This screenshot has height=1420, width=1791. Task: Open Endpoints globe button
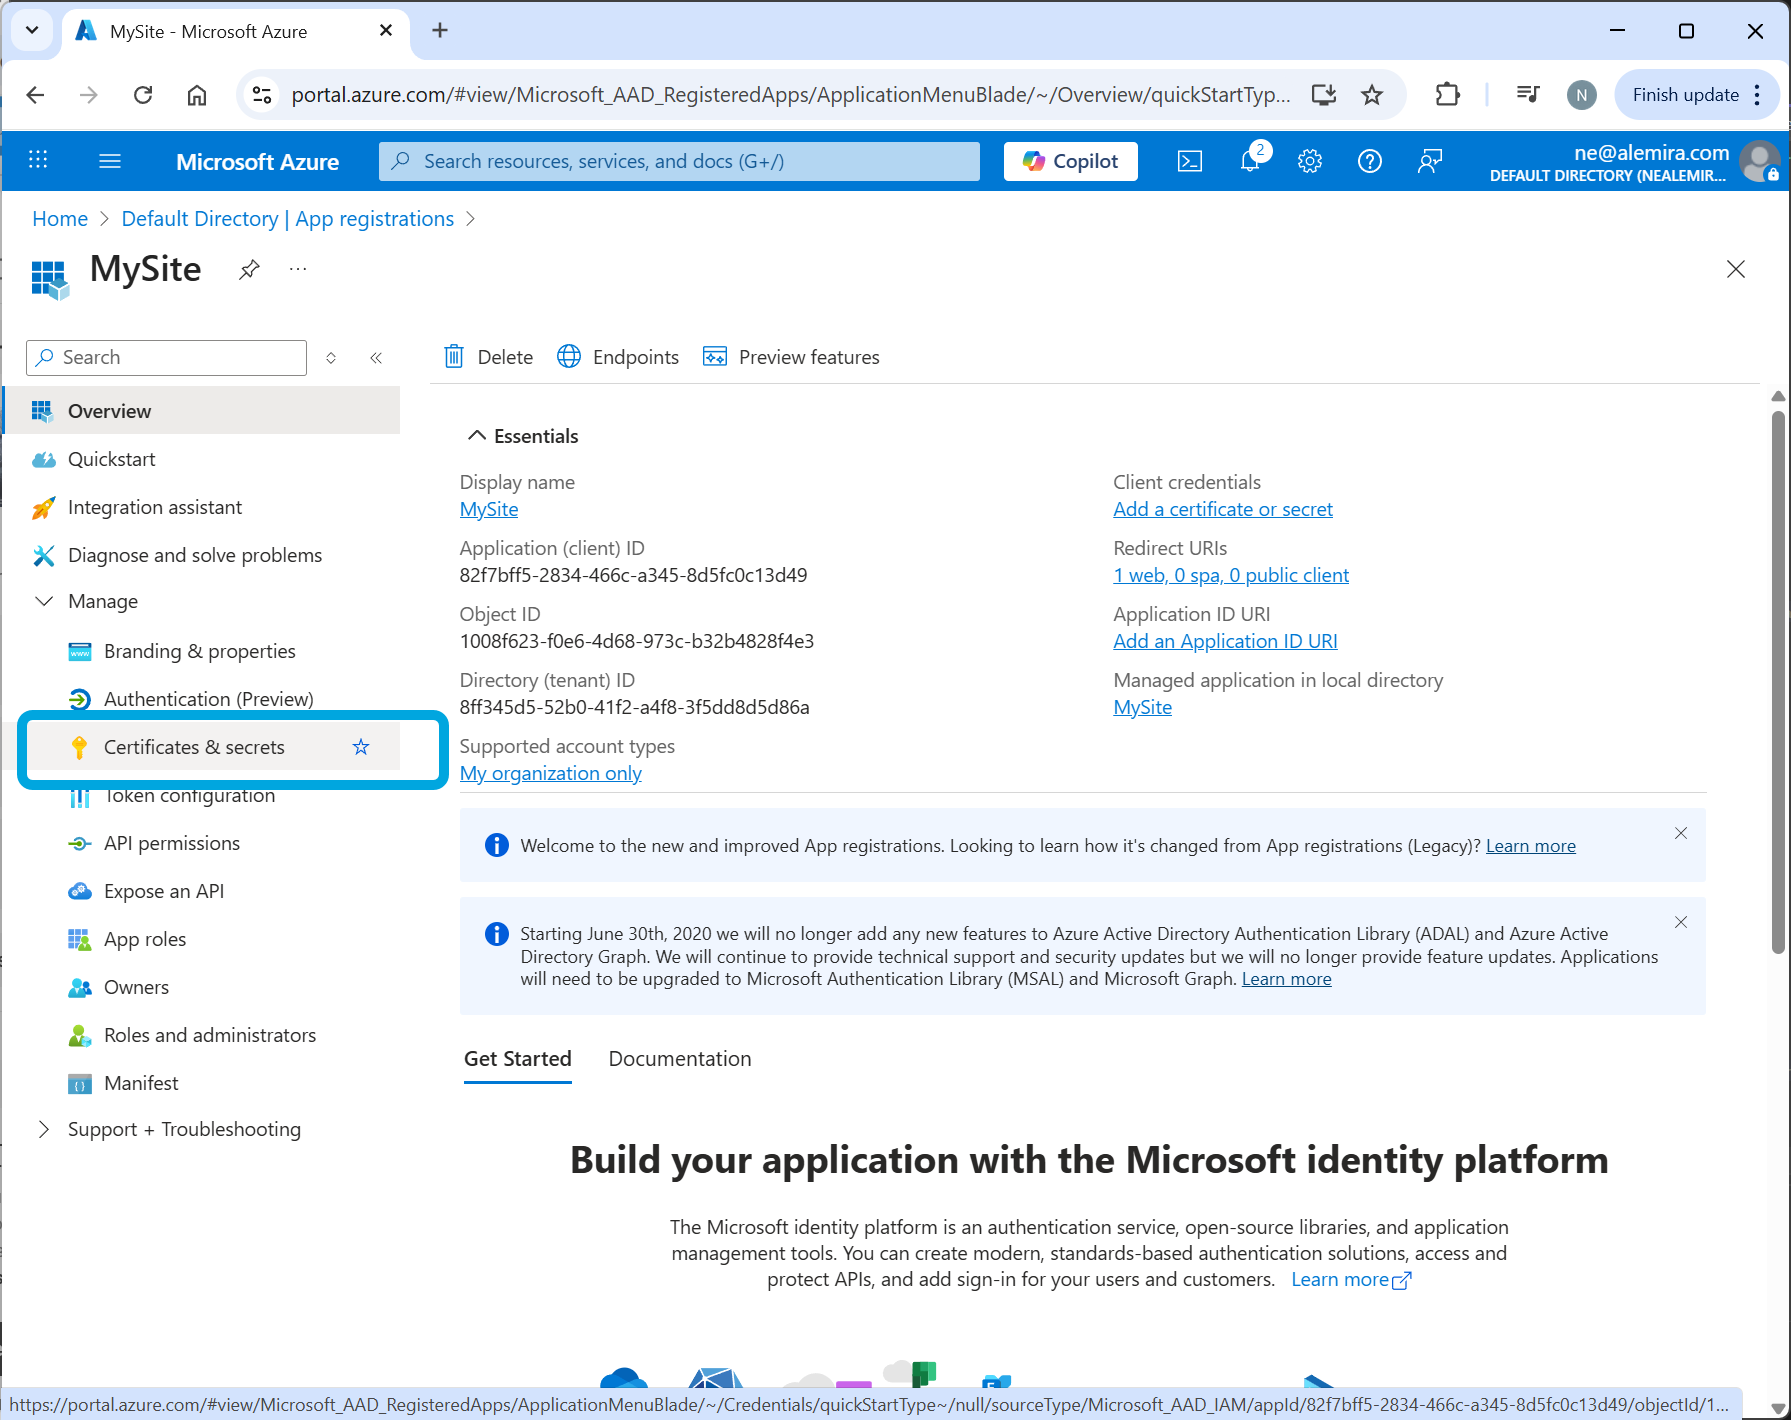click(x=618, y=357)
